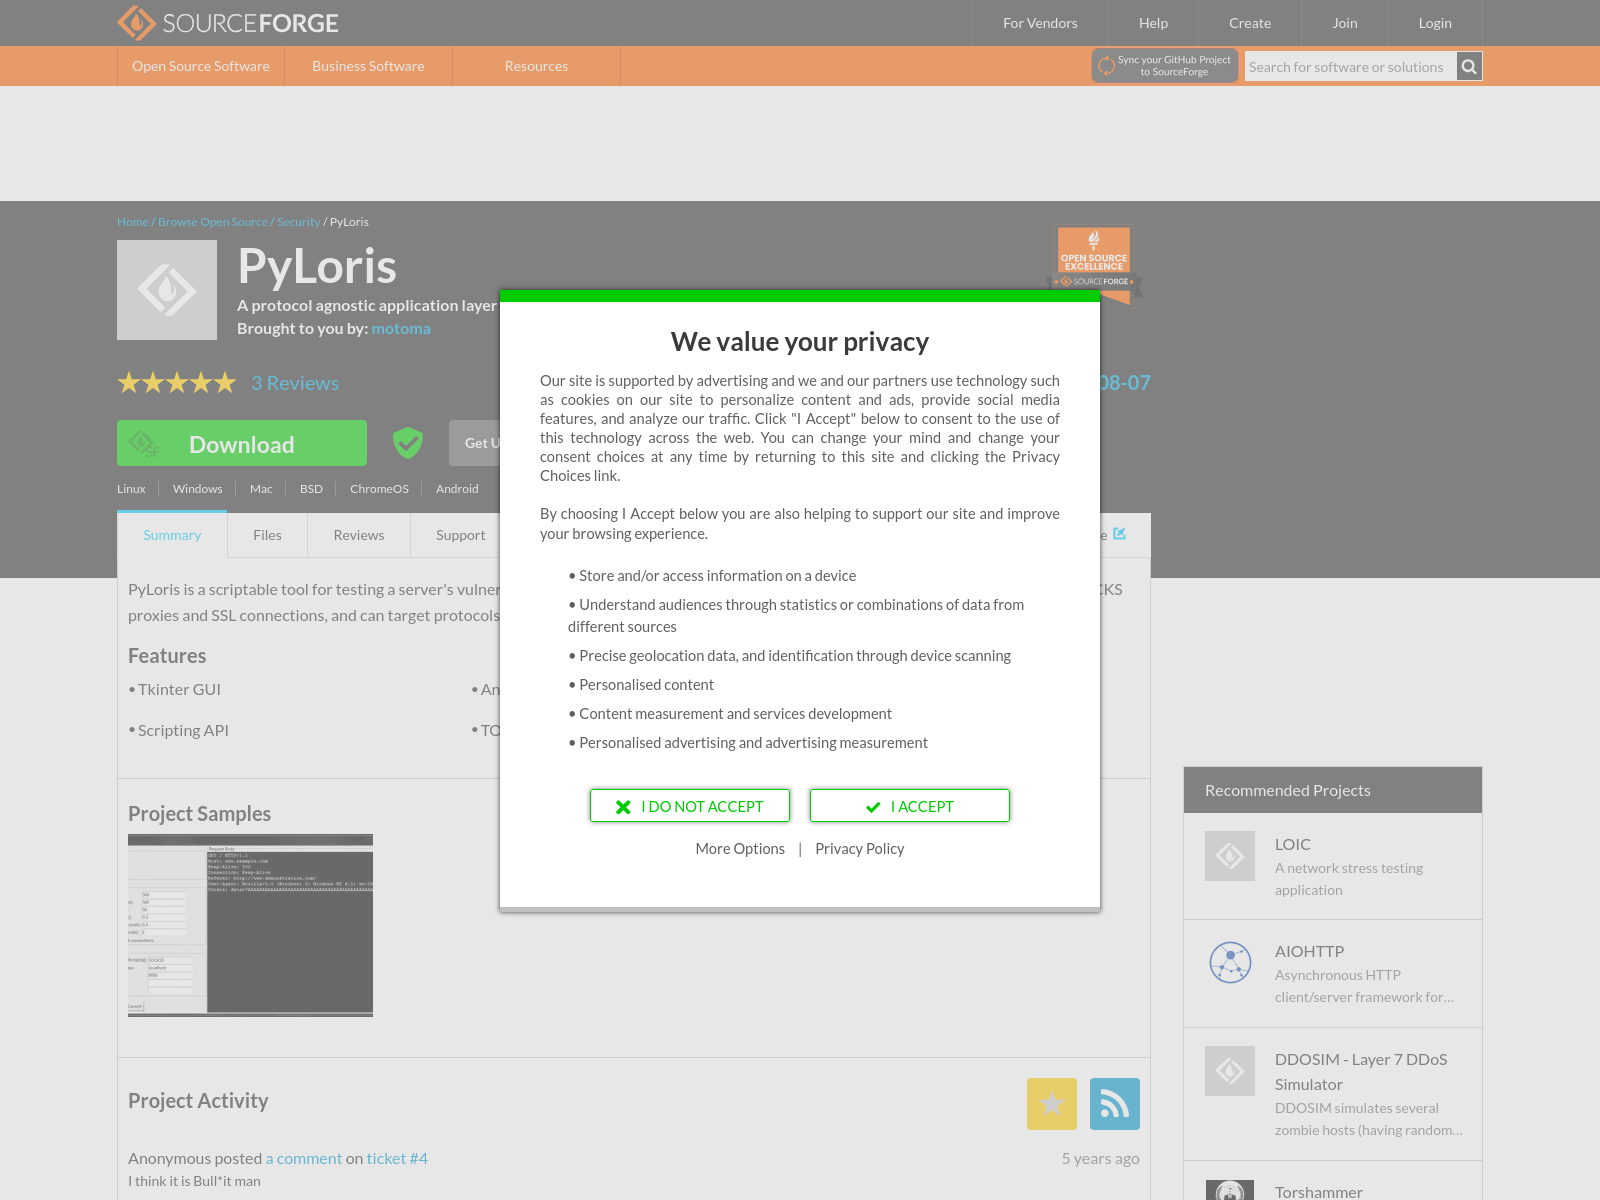Viewport: 1600px width, 1200px height.
Task: Click the green Download button
Action: point(242,443)
